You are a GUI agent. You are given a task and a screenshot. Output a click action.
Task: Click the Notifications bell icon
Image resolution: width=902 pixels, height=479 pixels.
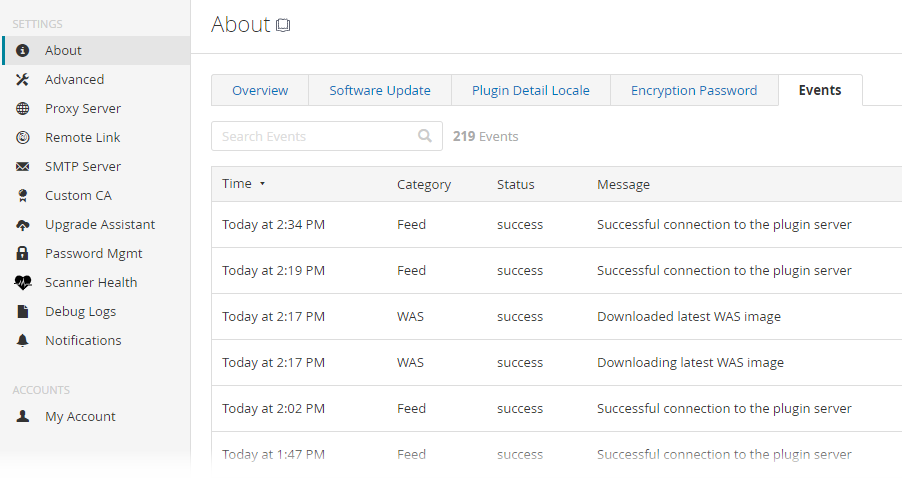pos(23,341)
